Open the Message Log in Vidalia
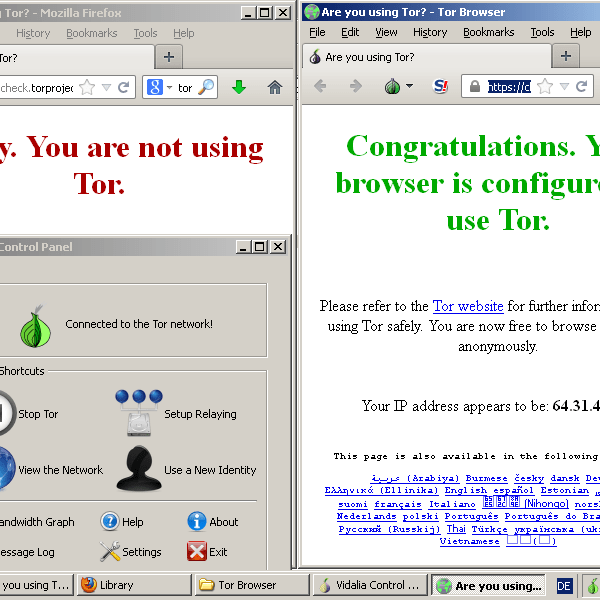Viewport: 600px width, 600px height. click(x=27, y=552)
